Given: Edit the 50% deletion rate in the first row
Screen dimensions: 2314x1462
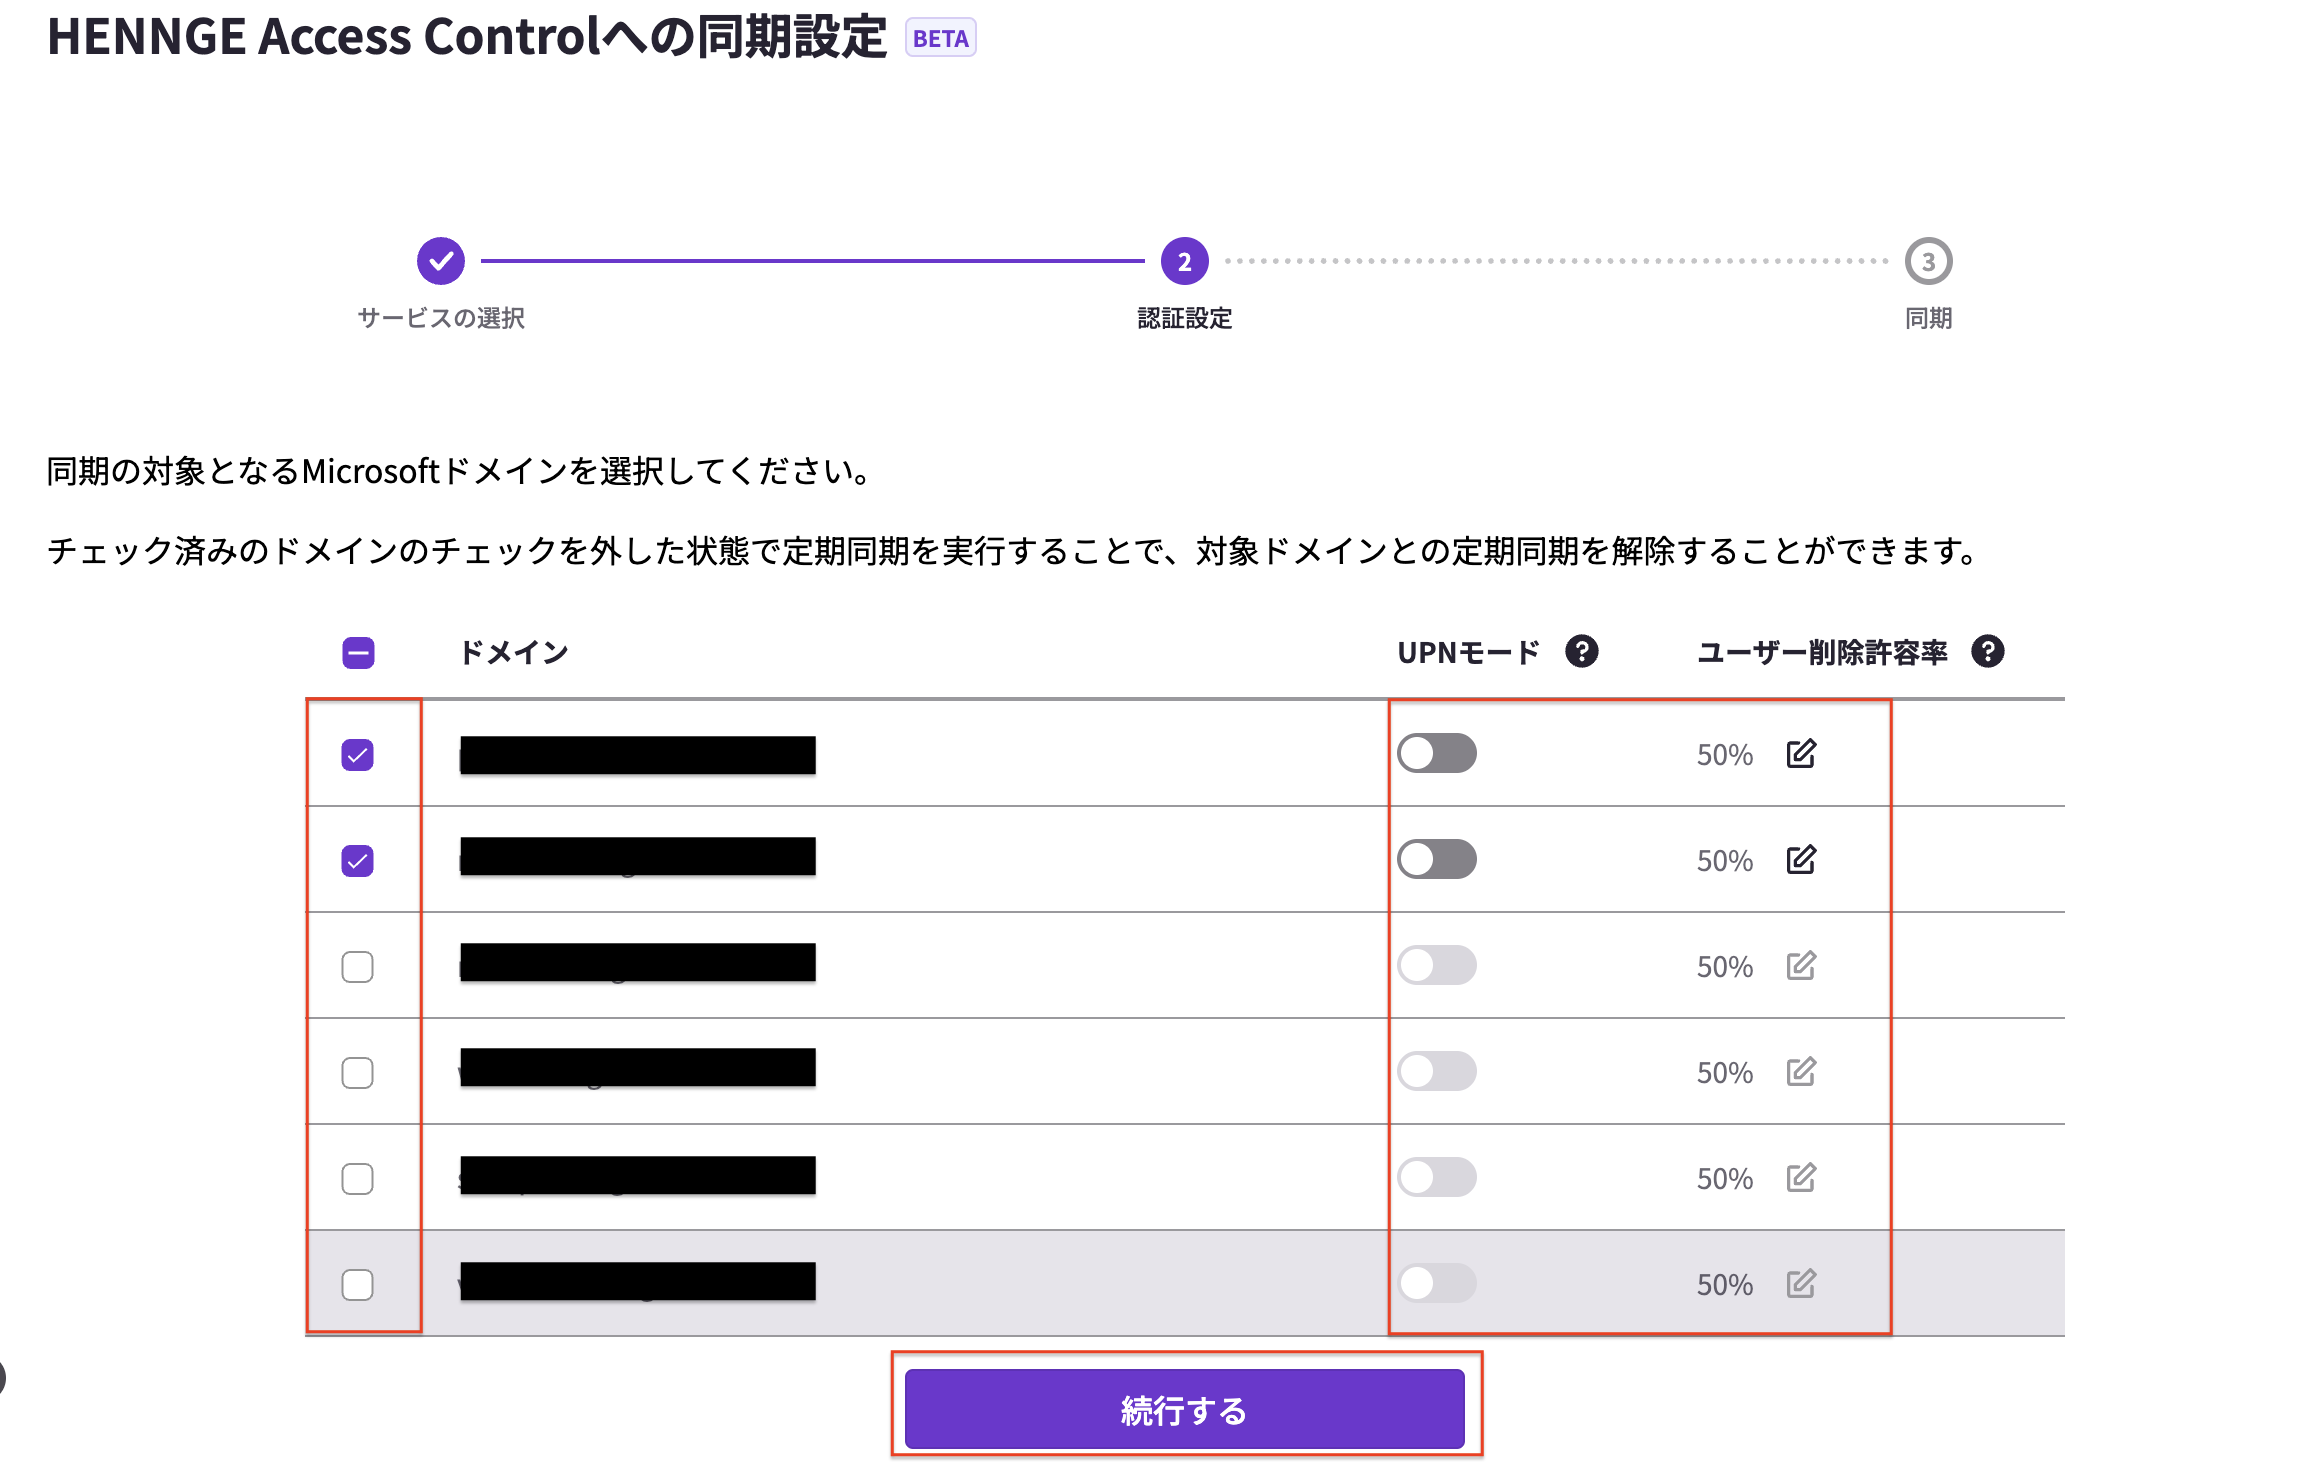Looking at the screenshot, I should [x=1801, y=753].
